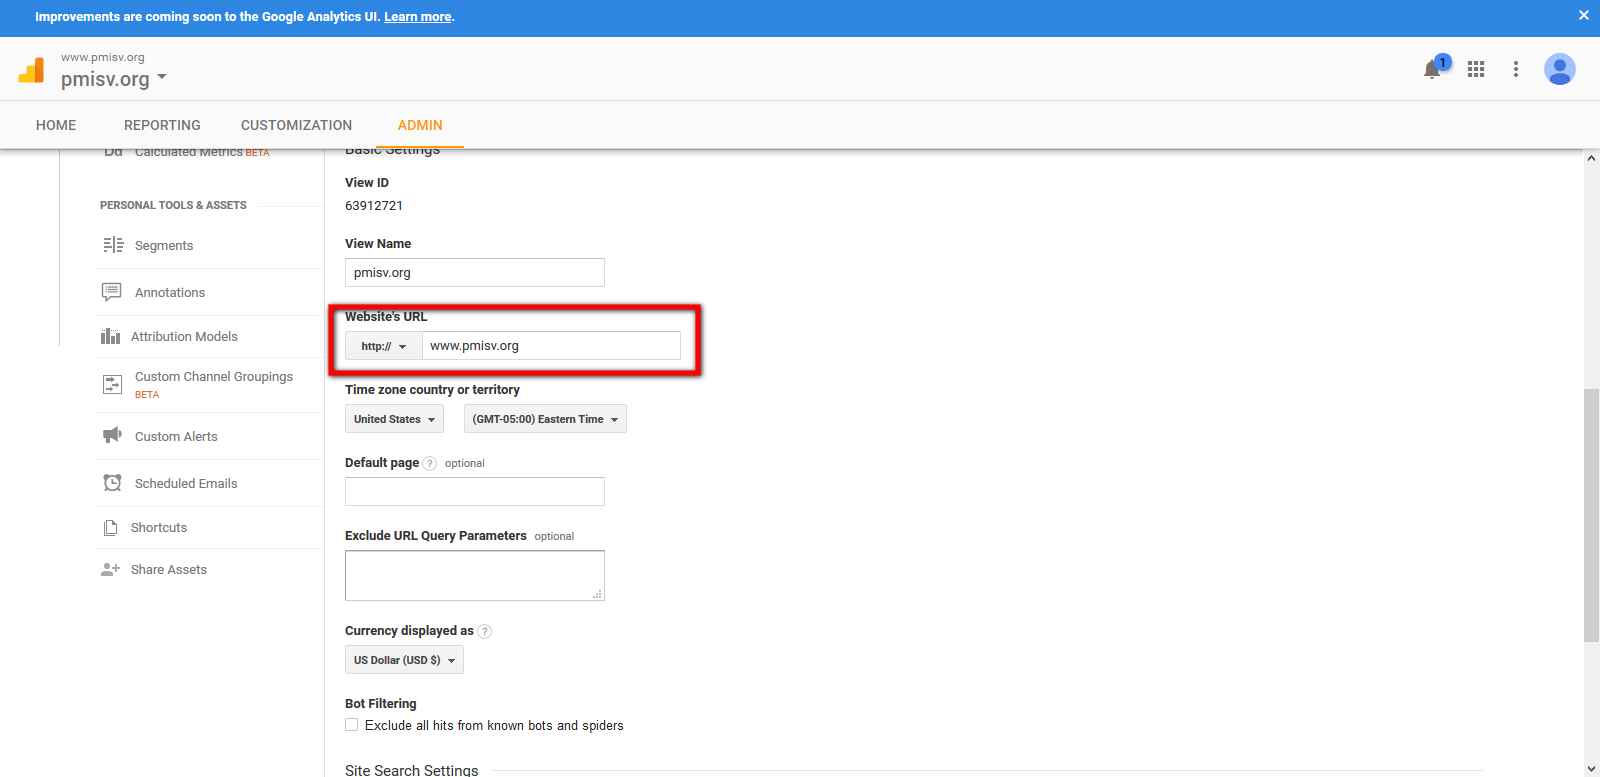Viewport: 1600px width, 777px height.
Task: Click the Scheduled Emails clock icon
Action: 113,483
